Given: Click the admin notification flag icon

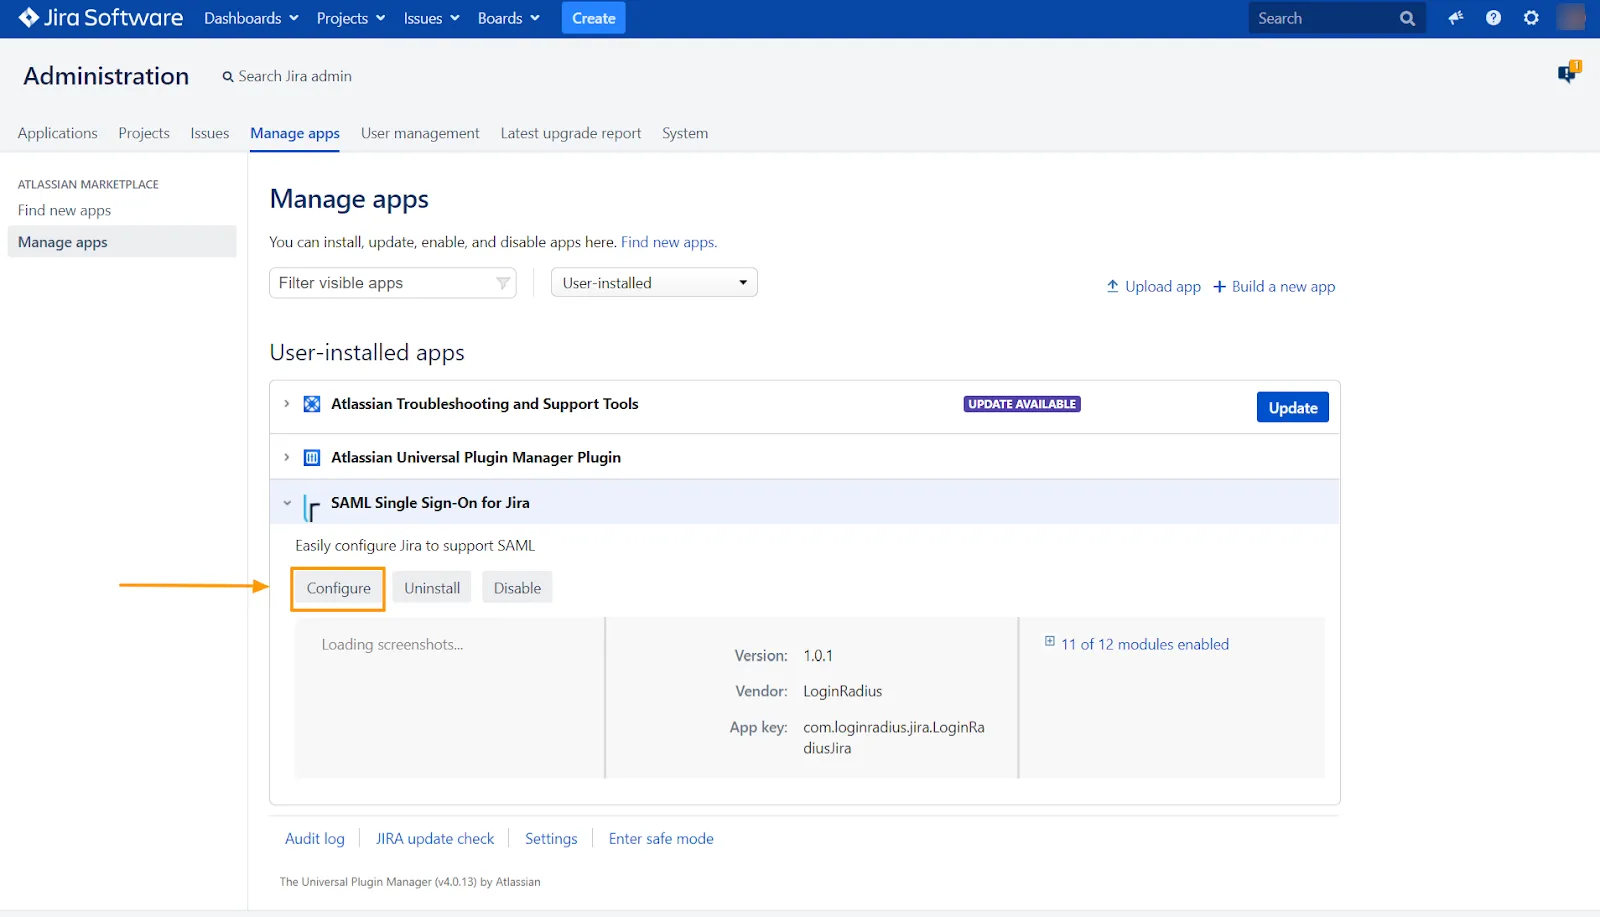Looking at the screenshot, I should click(1569, 72).
